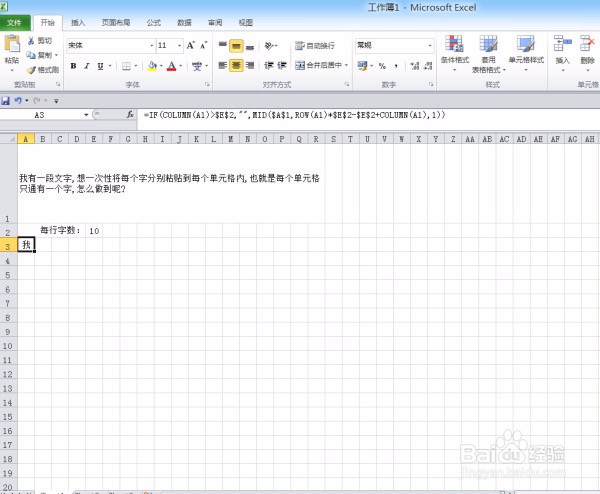Expand Merge & Center options arrow
Image resolution: width=600 pixels, height=494 pixels.
click(346, 65)
